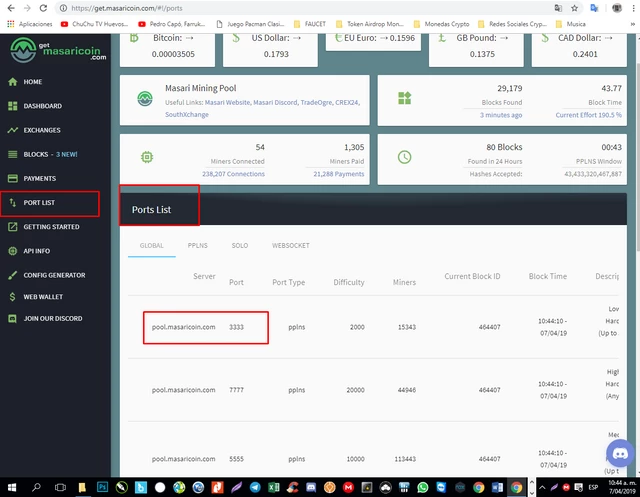This screenshot has height=497, width=640.
Task: Go to the Dashboard section
Action: coord(35,106)
